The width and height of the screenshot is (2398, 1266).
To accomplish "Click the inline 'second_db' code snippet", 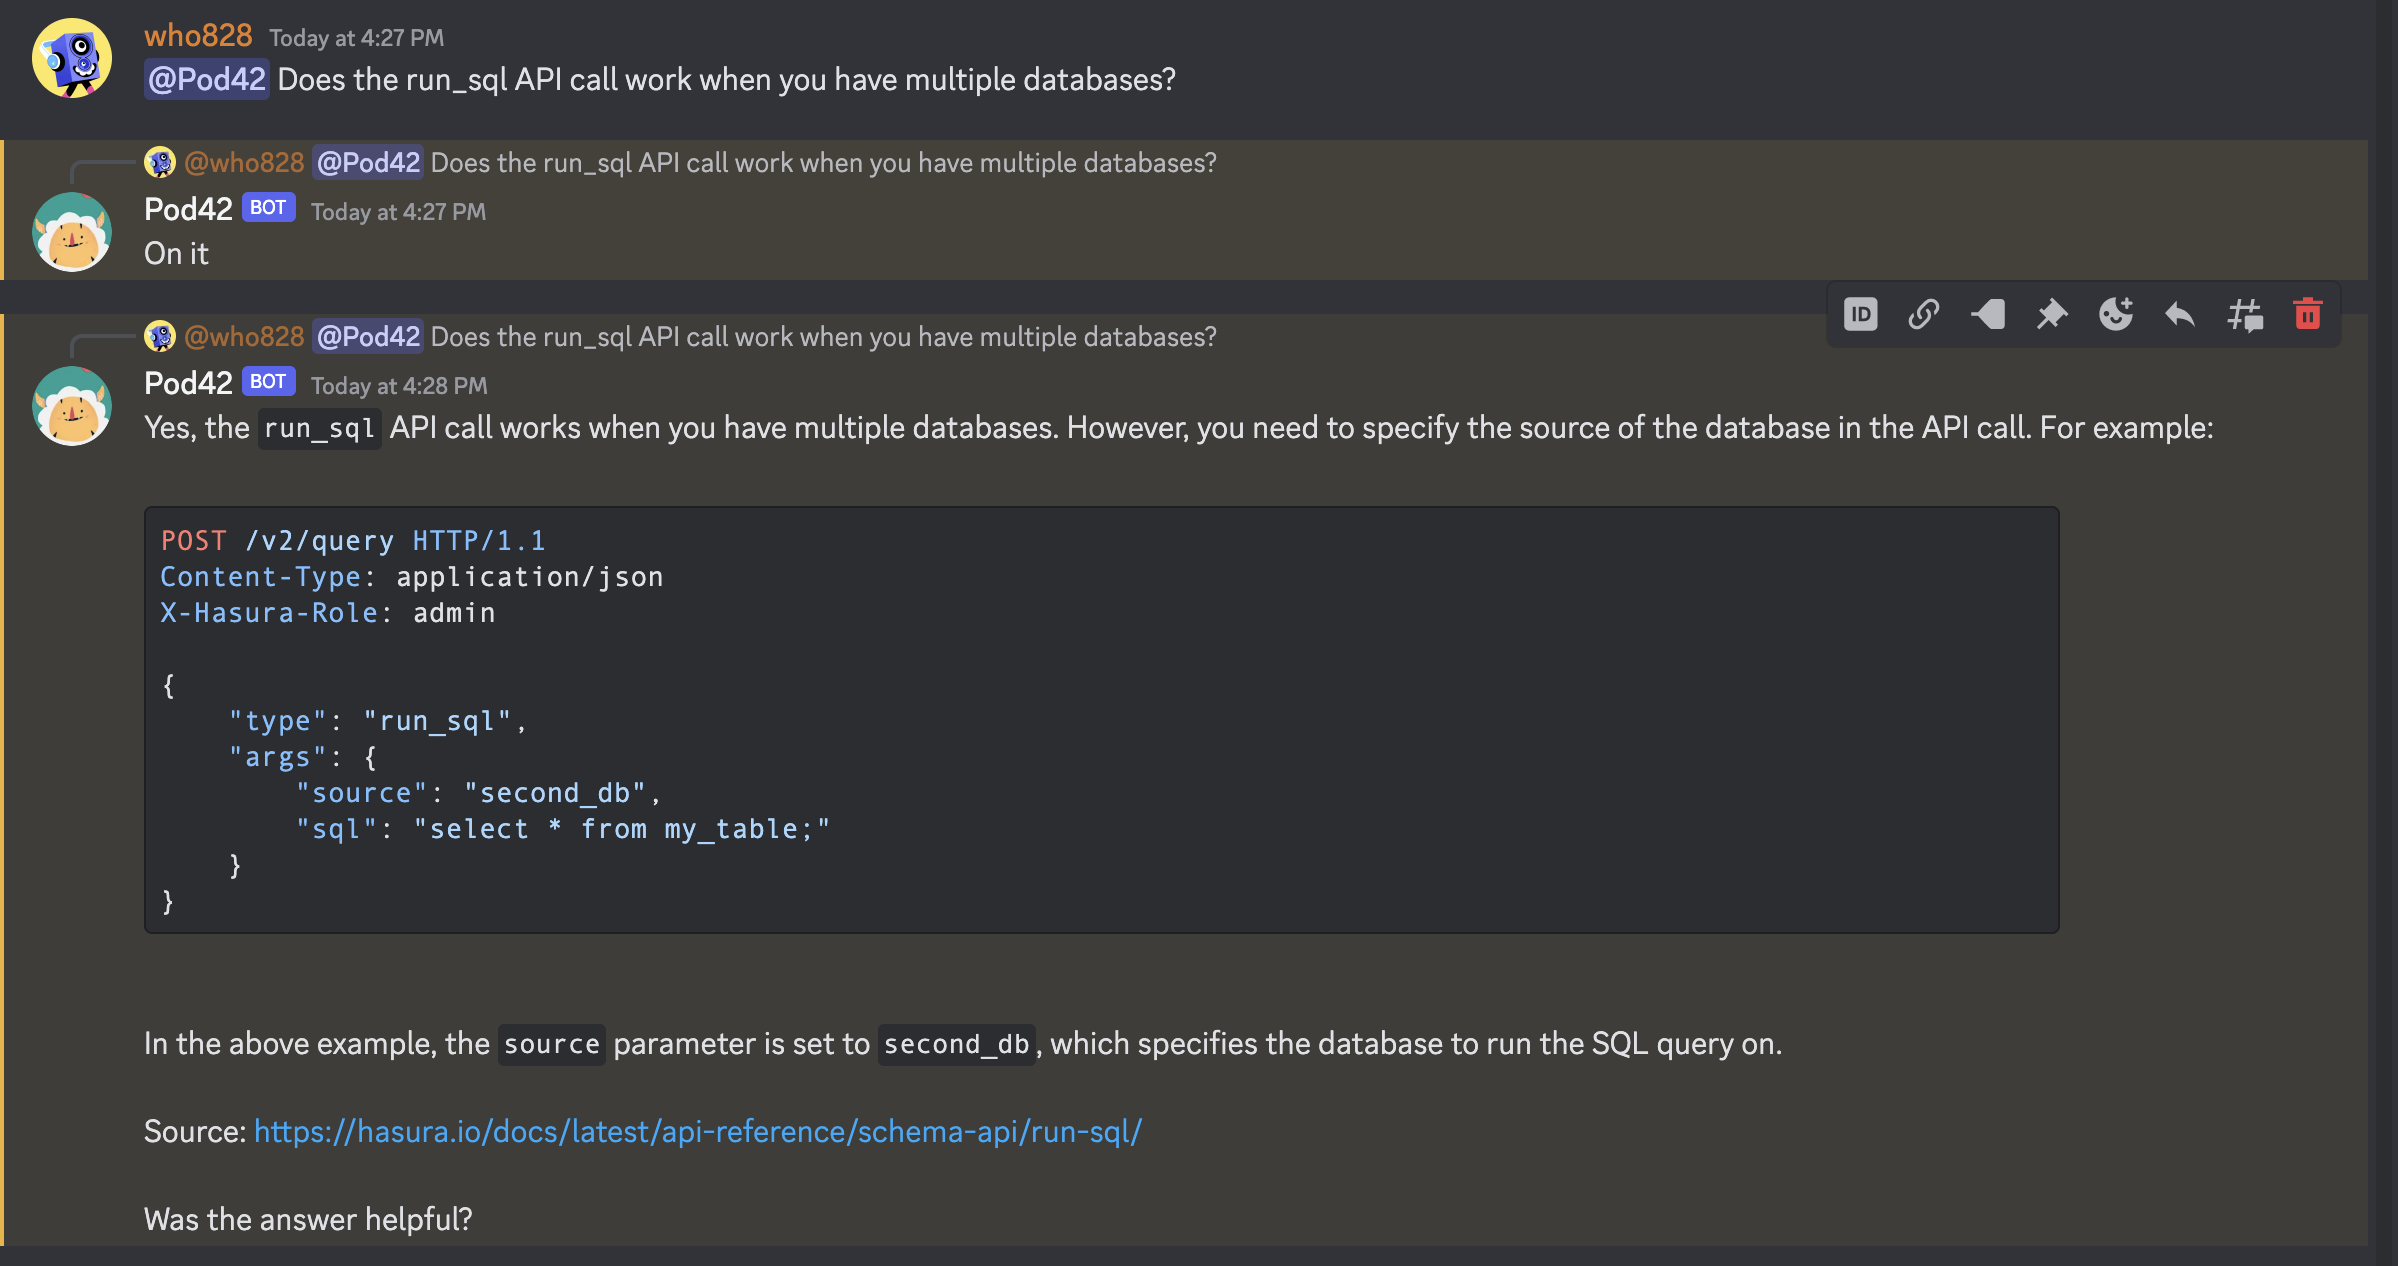I will point(956,1044).
